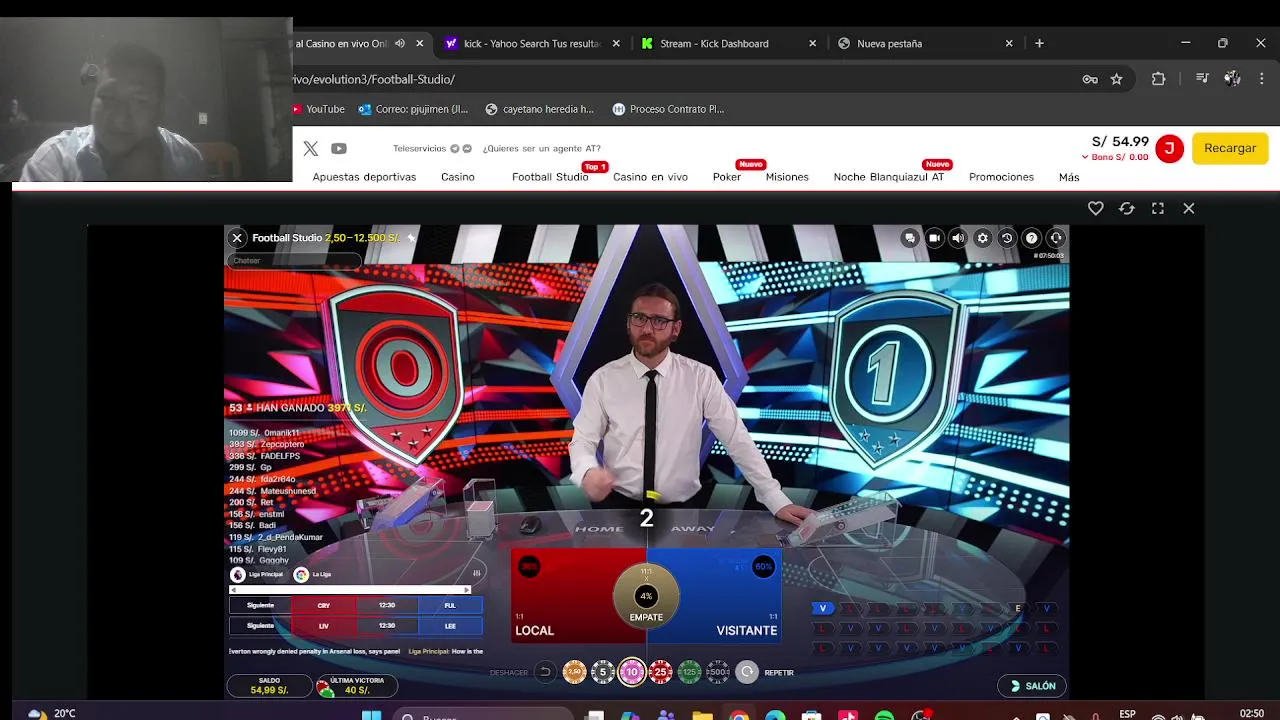Expand the Bono S/ 0.00 dropdown
This screenshot has width=1280, height=720.
point(1115,157)
